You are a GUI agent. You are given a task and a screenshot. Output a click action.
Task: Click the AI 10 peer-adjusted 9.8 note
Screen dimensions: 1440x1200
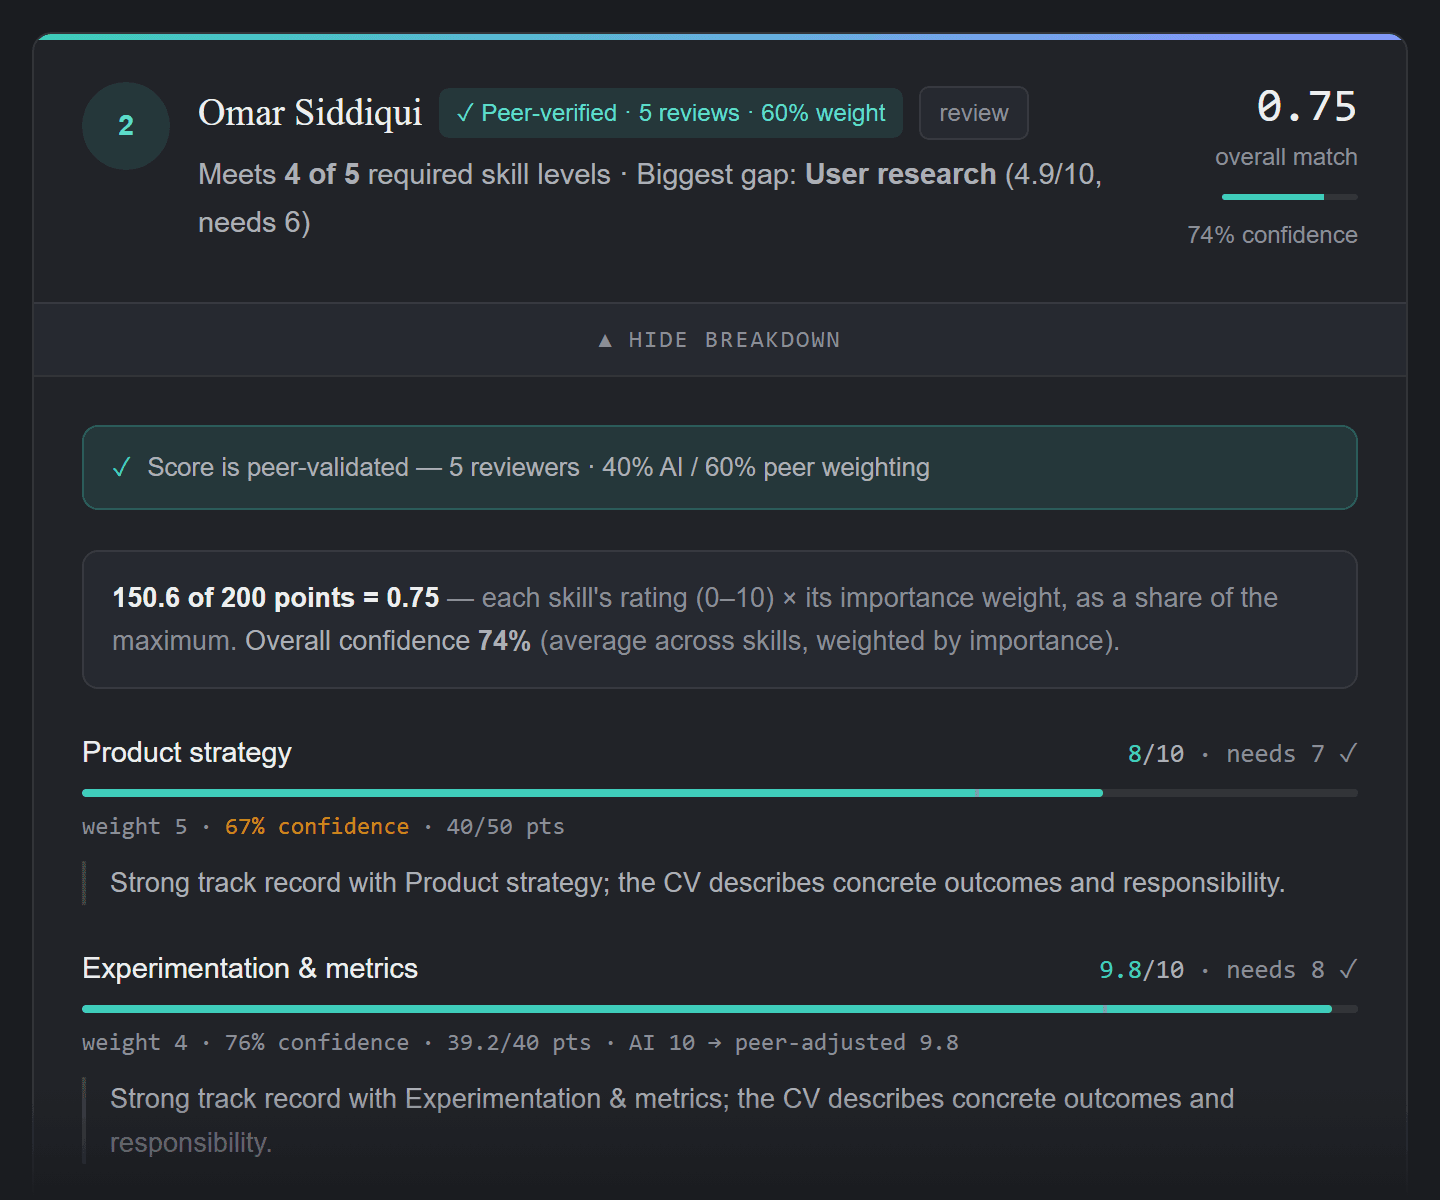coord(794,1043)
